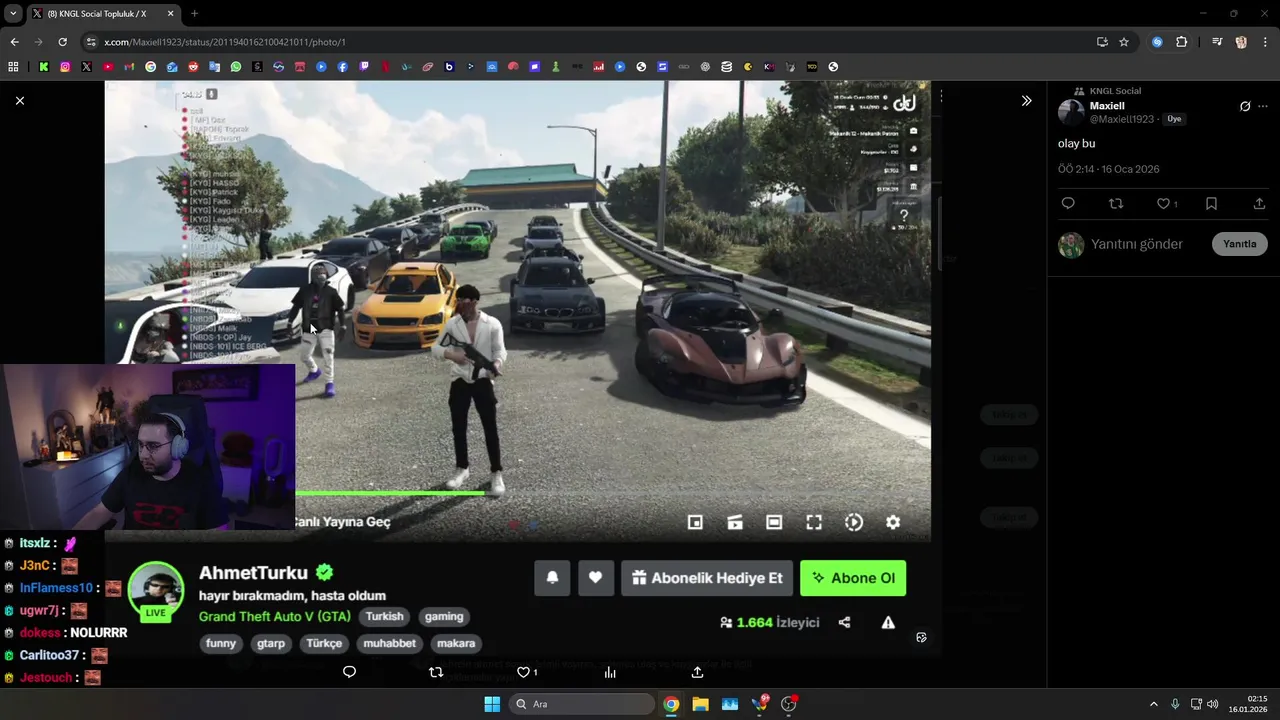Open a new browser tab

(x=194, y=14)
